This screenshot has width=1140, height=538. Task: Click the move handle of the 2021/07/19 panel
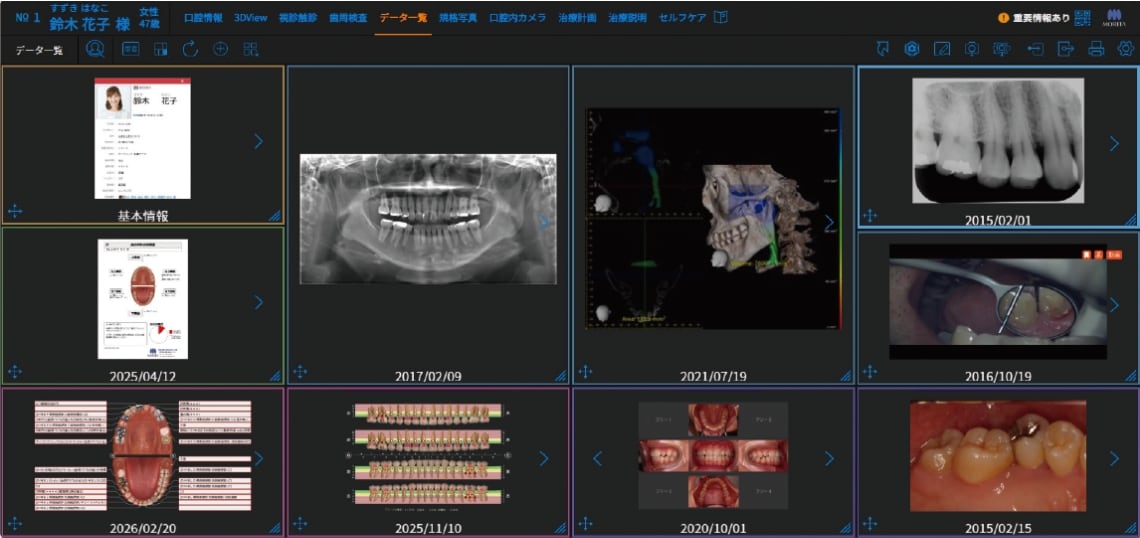[585, 372]
